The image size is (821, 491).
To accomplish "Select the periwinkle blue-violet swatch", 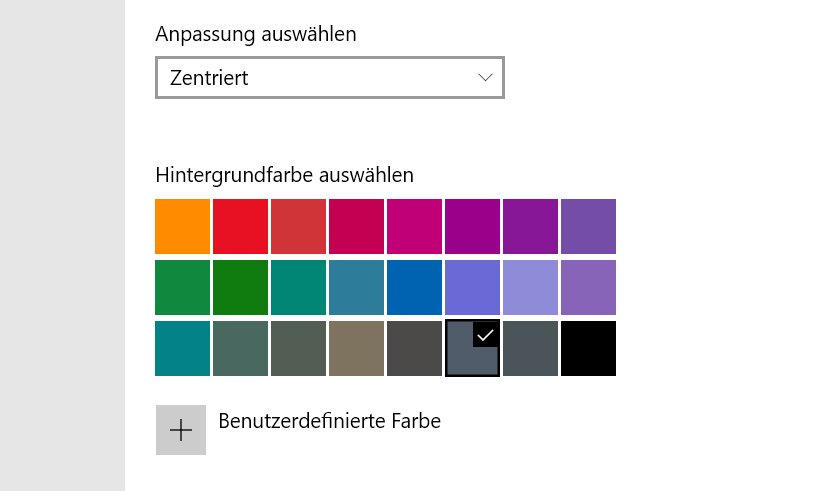I will click(x=472, y=288).
